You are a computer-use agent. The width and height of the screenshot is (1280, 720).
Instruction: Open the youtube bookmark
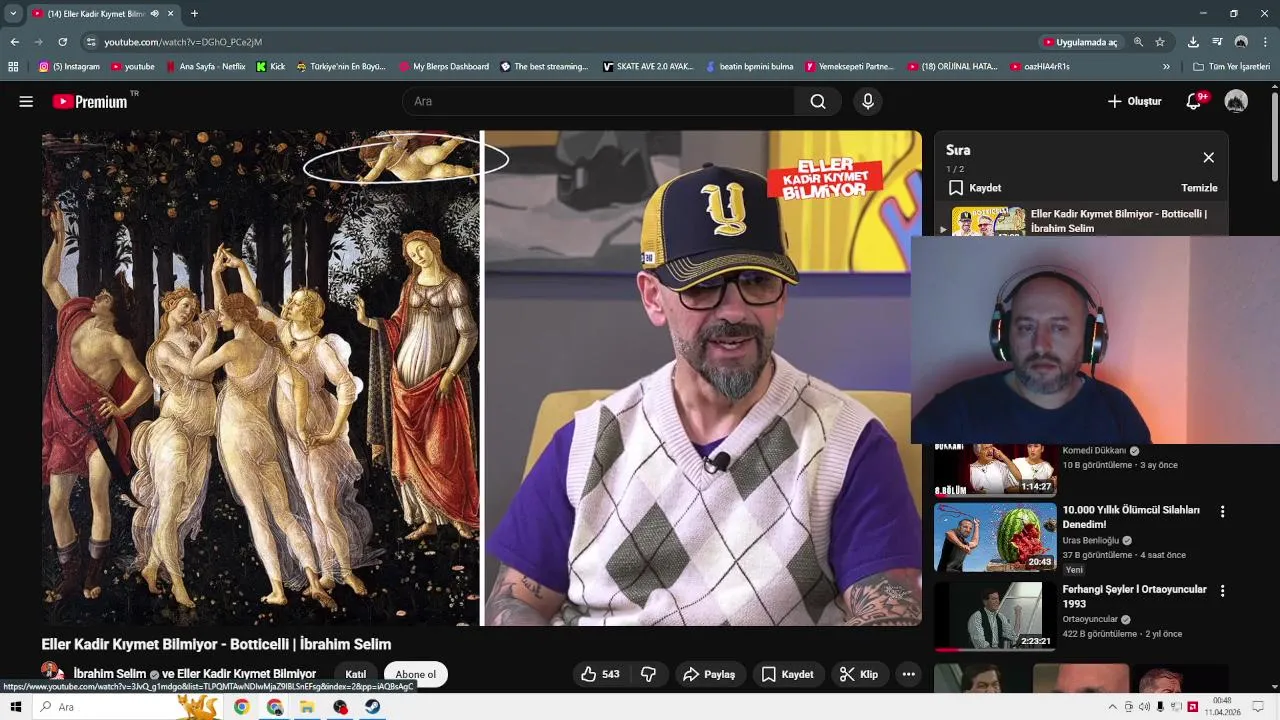[133, 67]
